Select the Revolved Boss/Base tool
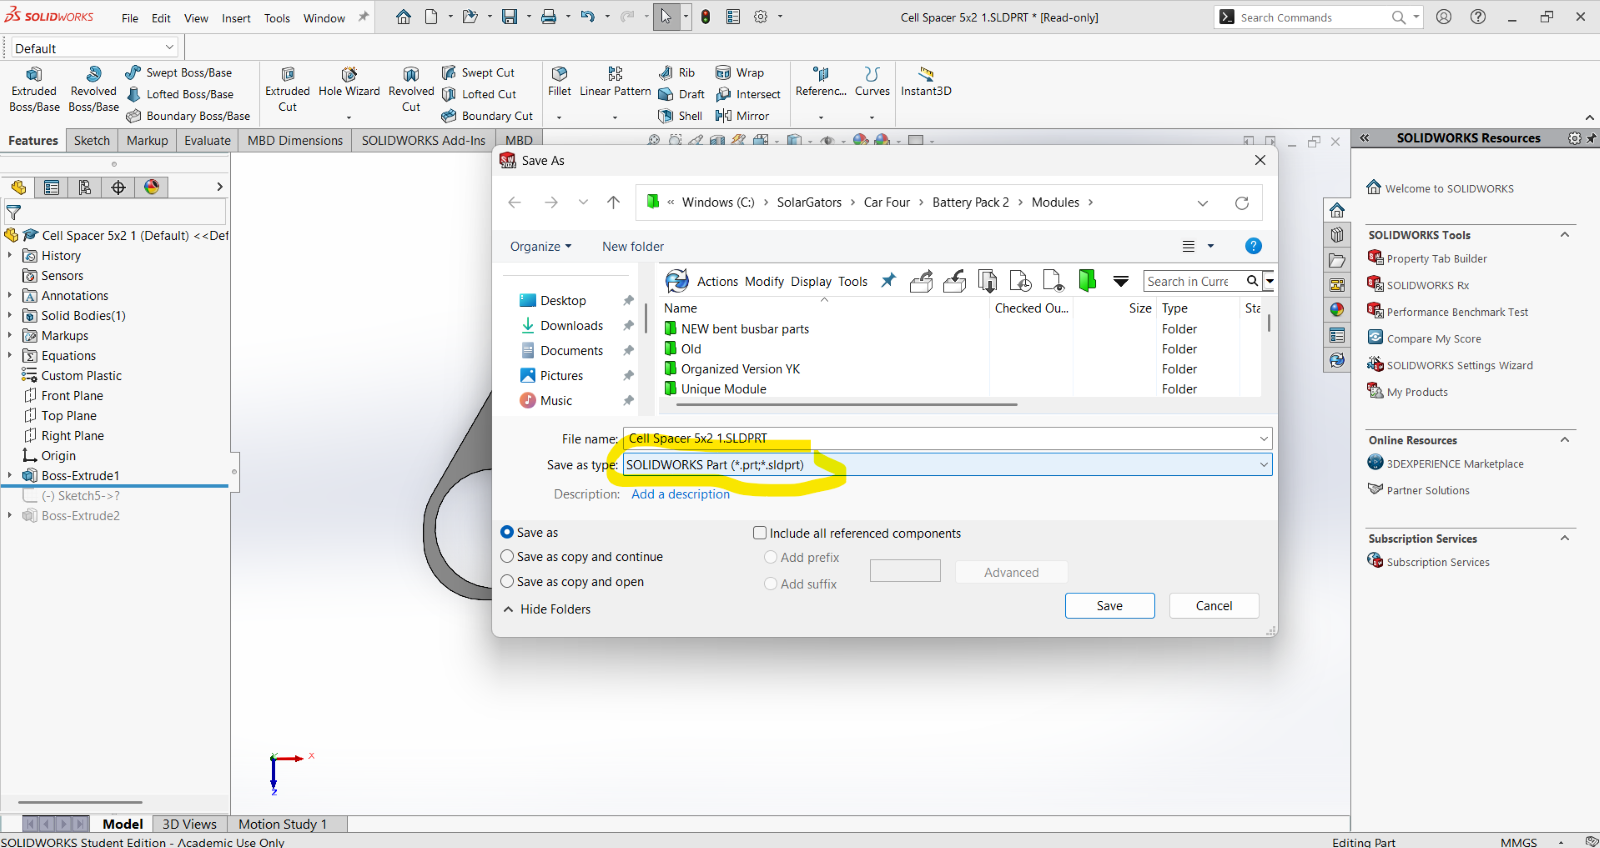This screenshot has width=1600, height=848. (x=94, y=90)
